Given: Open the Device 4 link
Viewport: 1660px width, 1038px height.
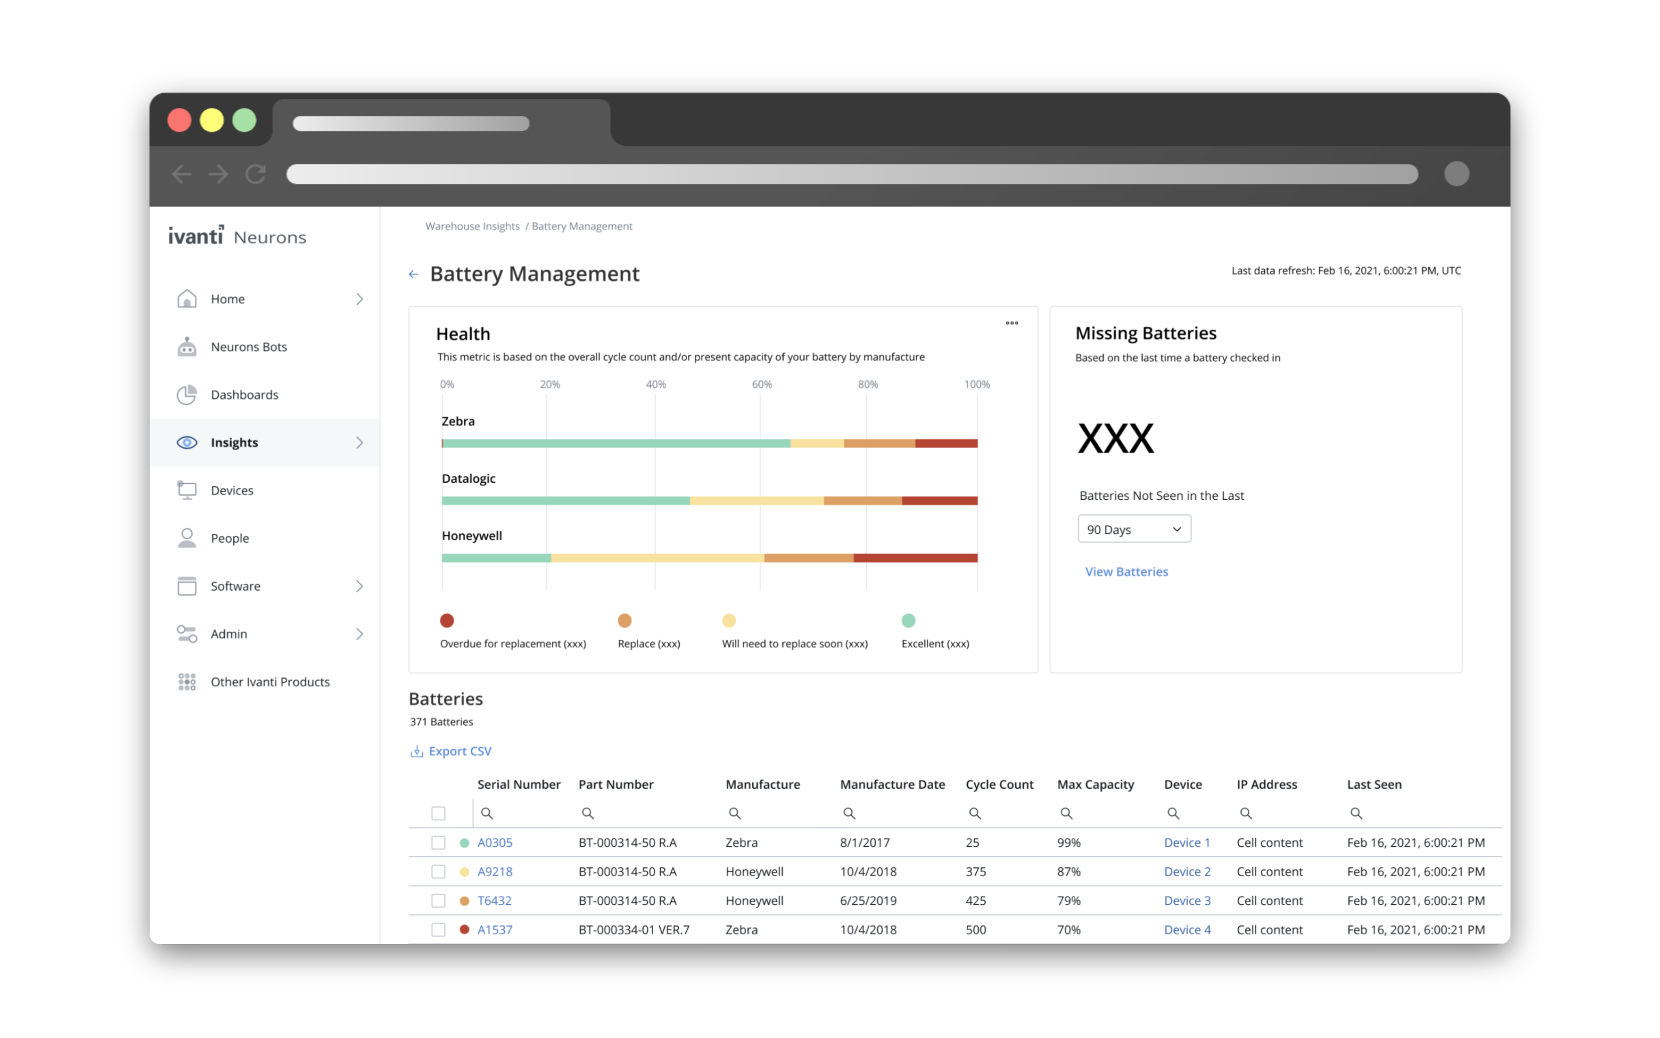Looking at the screenshot, I should (x=1187, y=930).
